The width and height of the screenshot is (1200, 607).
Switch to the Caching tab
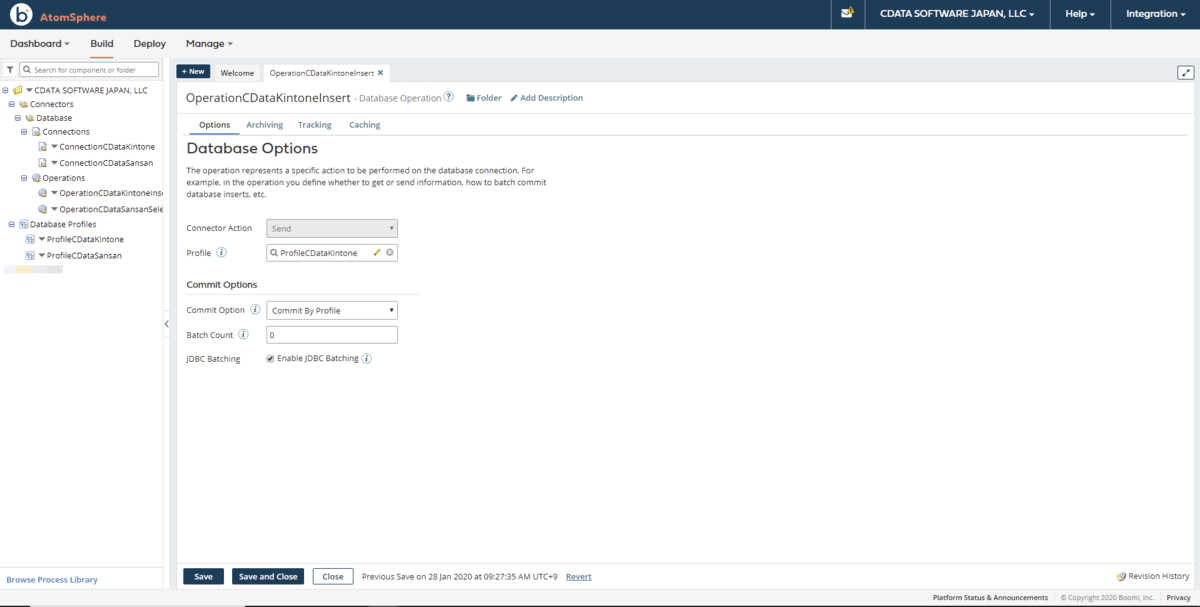(364, 125)
